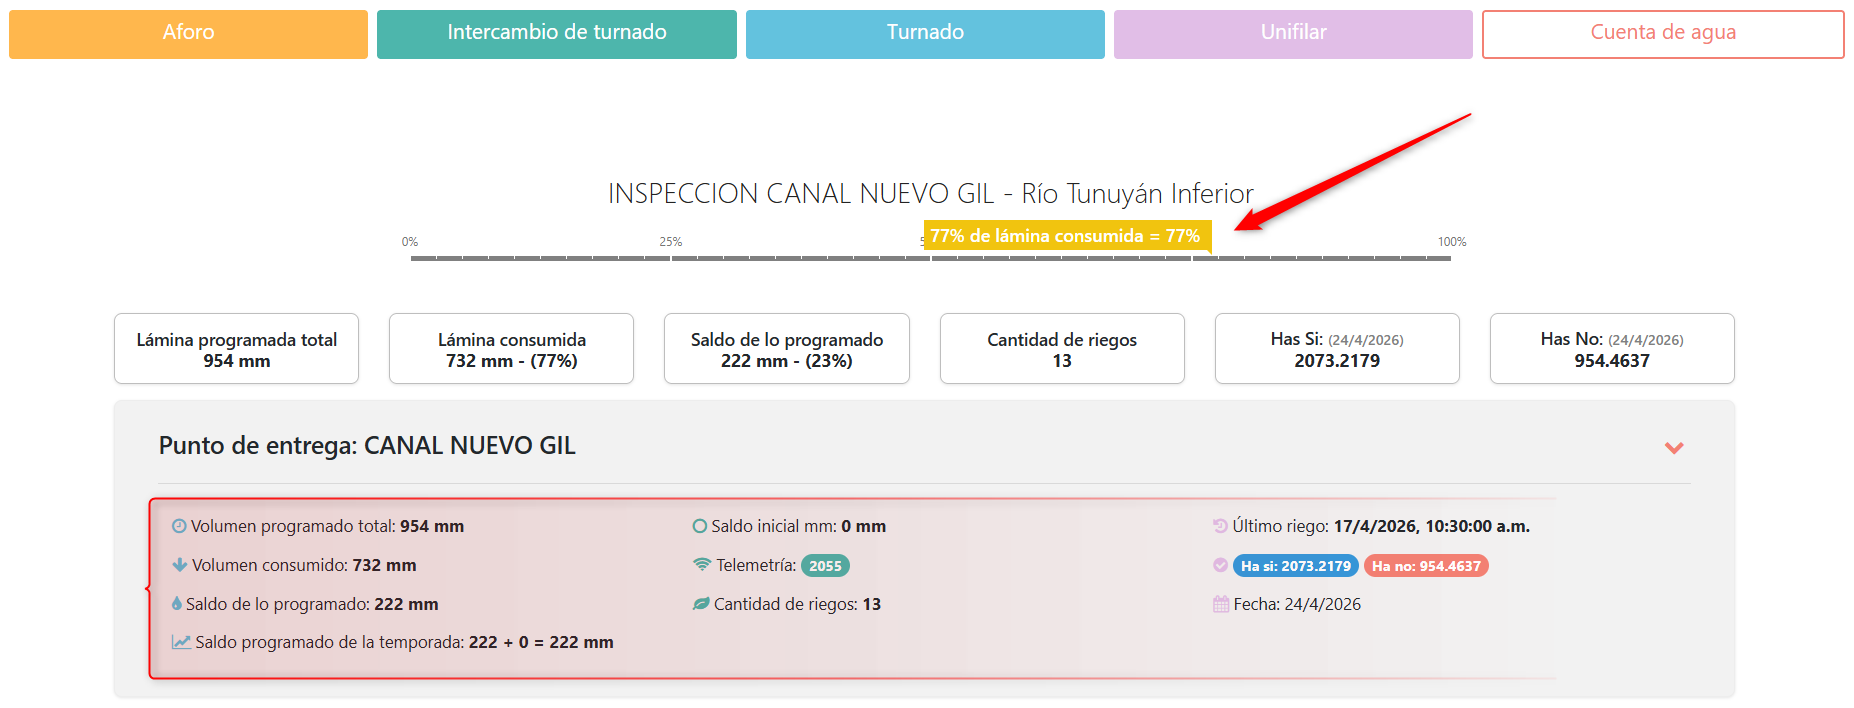Collapse the Punto de entrega panel with the chevron
This screenshot has height=708, width=1854.
tap(1674, 447)
